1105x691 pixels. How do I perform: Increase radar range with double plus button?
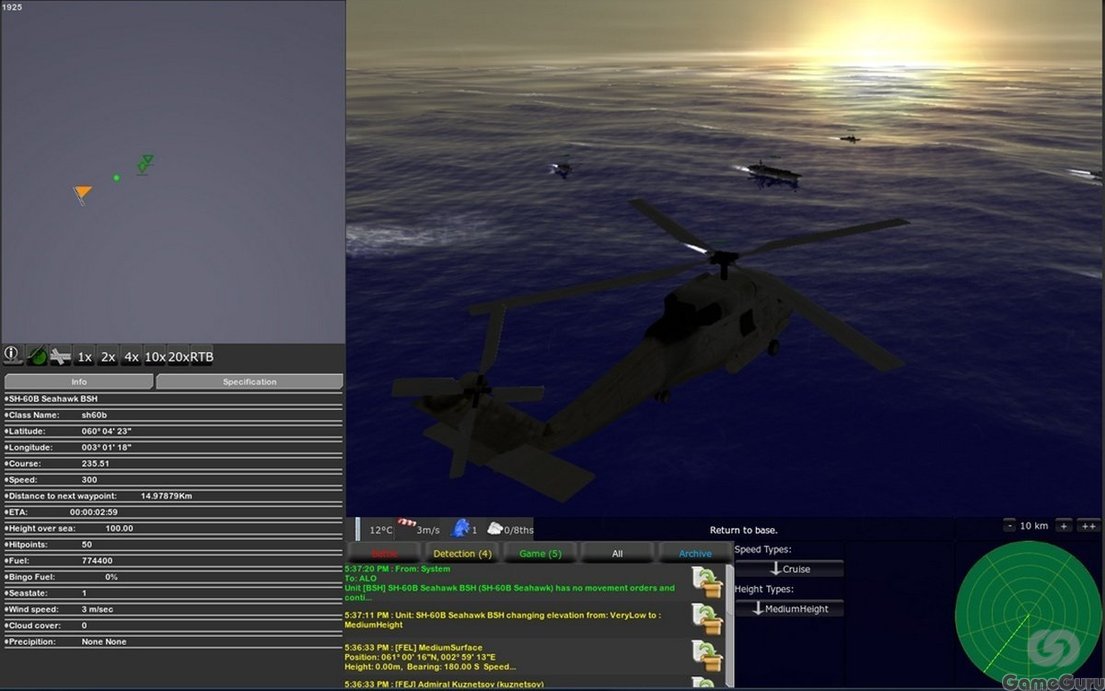(1088, 525)
